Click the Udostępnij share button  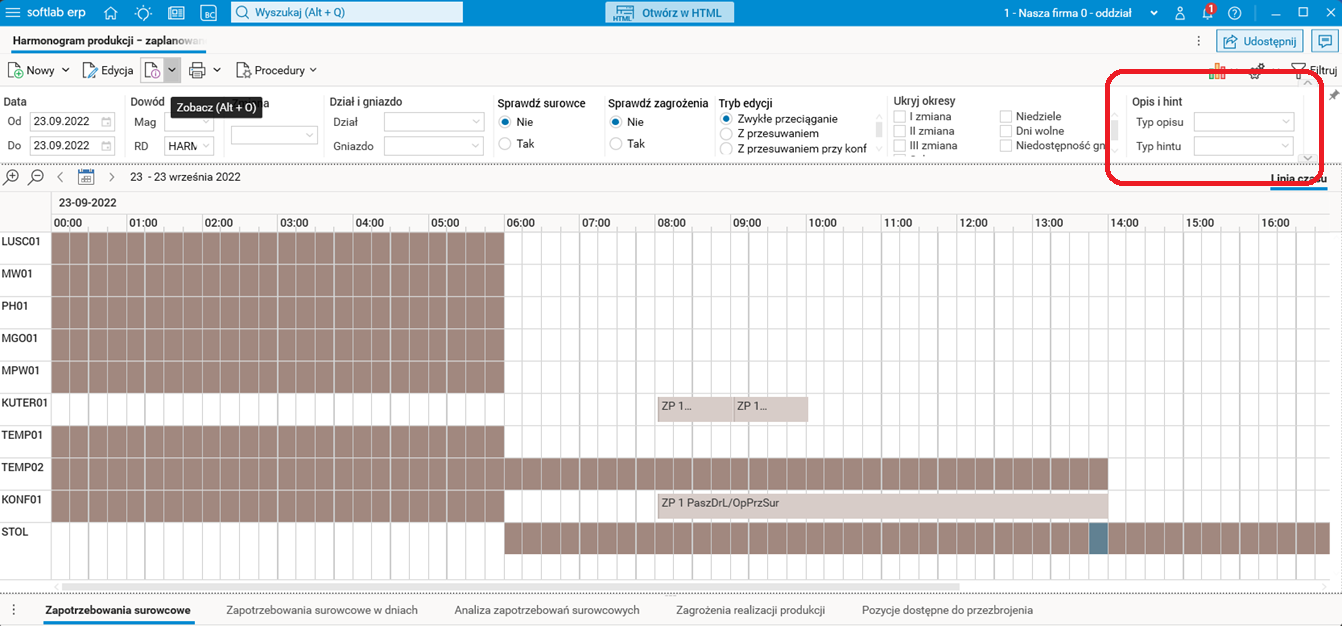point(1259,41)
